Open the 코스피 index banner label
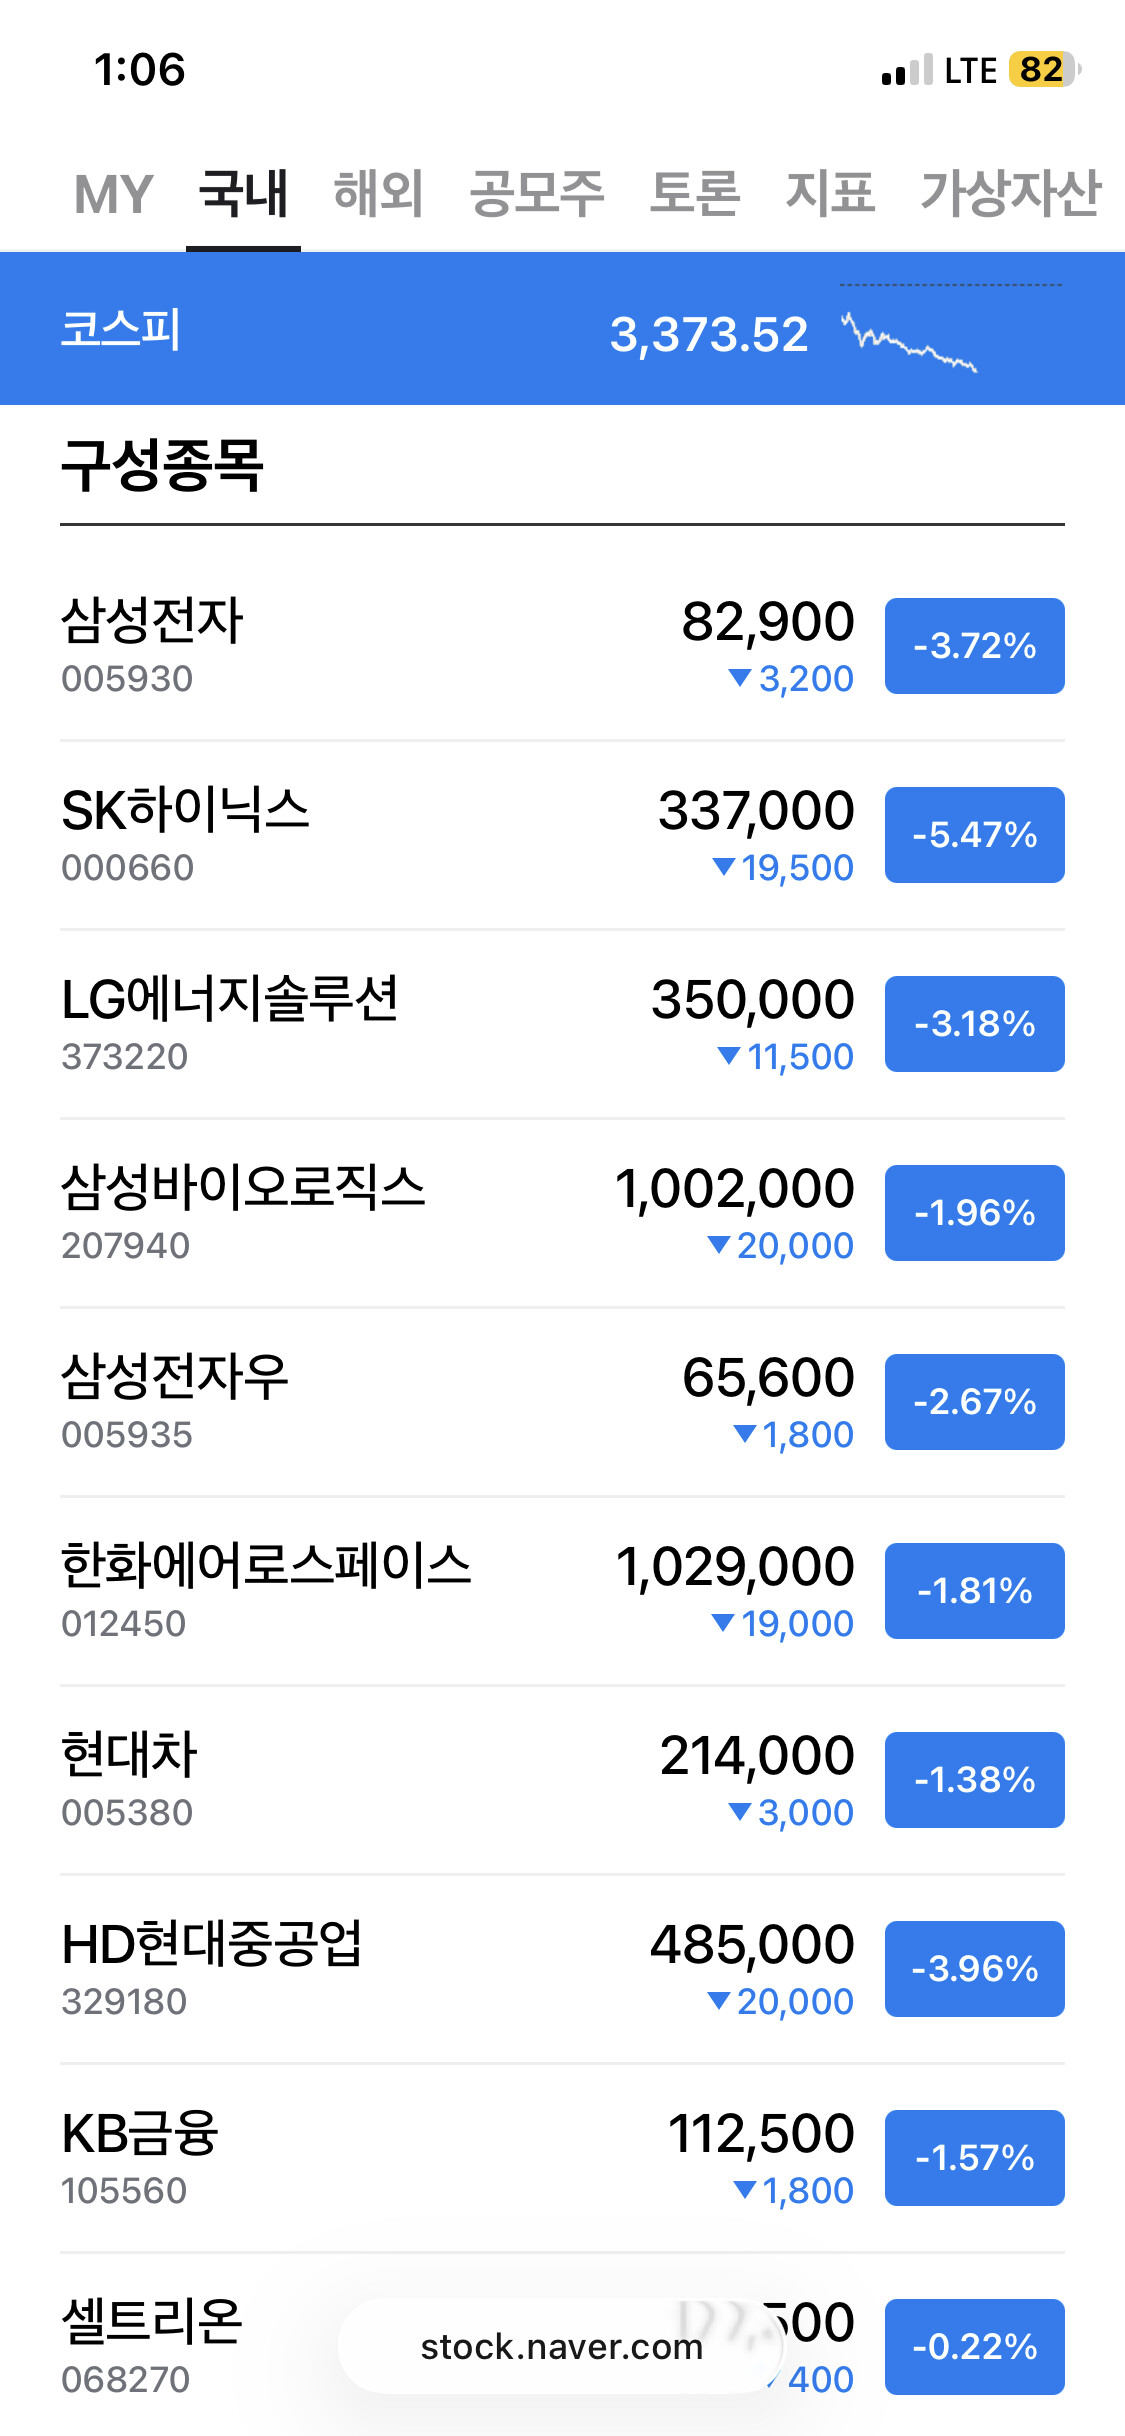Screen dimensions: 1125x2436 (x=121, y=330)
